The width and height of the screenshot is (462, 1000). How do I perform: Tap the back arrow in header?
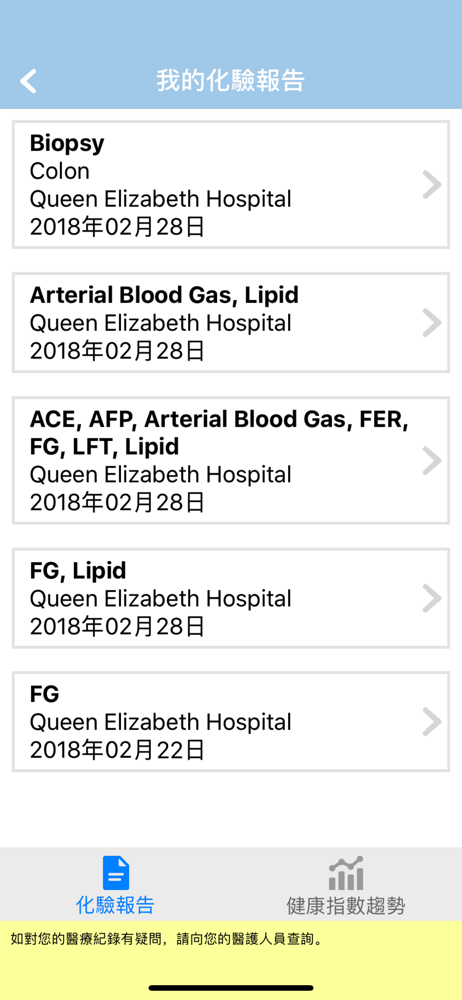(x=28, y=82)
